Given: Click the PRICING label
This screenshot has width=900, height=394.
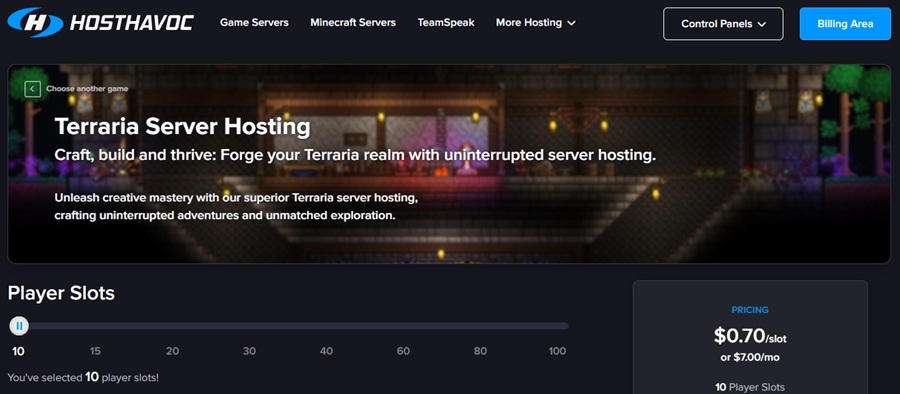Looking at the screenshot, I should pyautogui.click(x=750, y=310).
